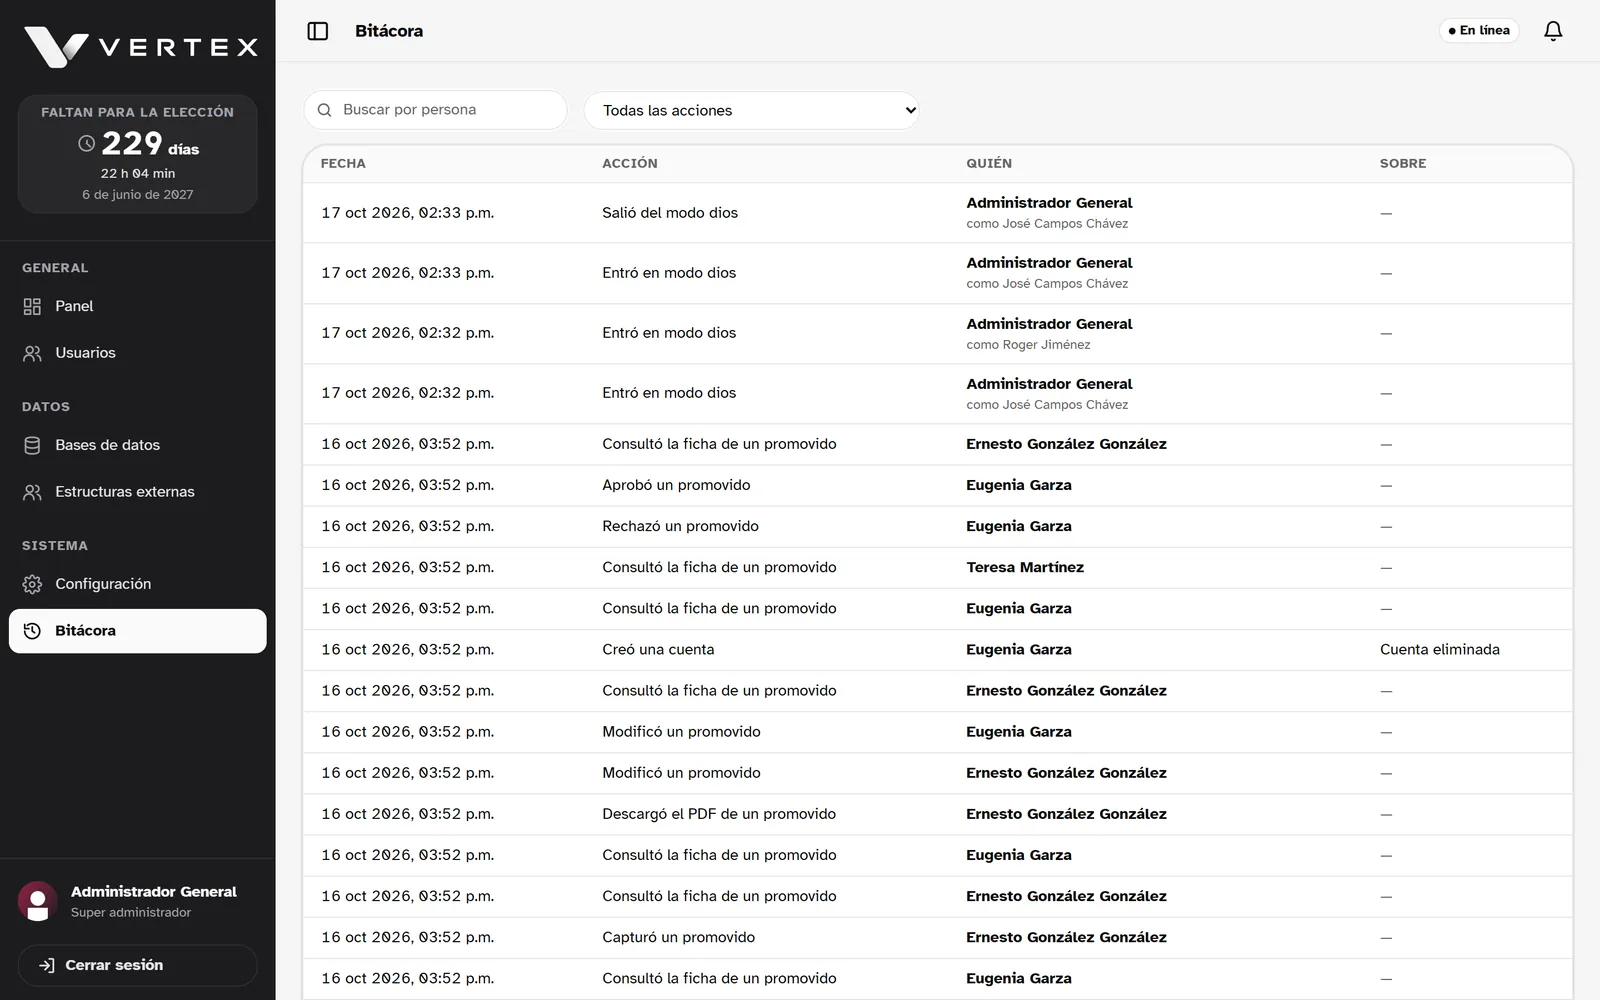Viewport: 1600px width, 1000px height.
Task: Click the countdown clock icon
Action: coord(87,144)
